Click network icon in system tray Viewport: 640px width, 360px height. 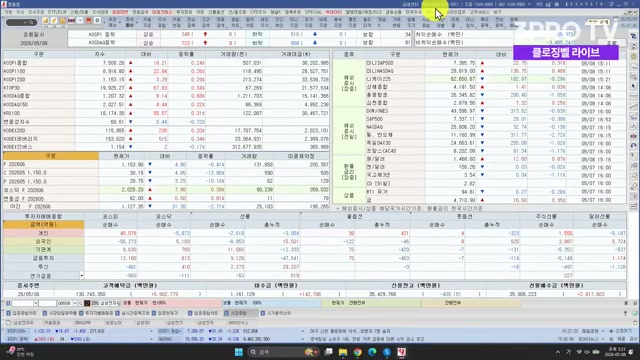click(579, 352)
